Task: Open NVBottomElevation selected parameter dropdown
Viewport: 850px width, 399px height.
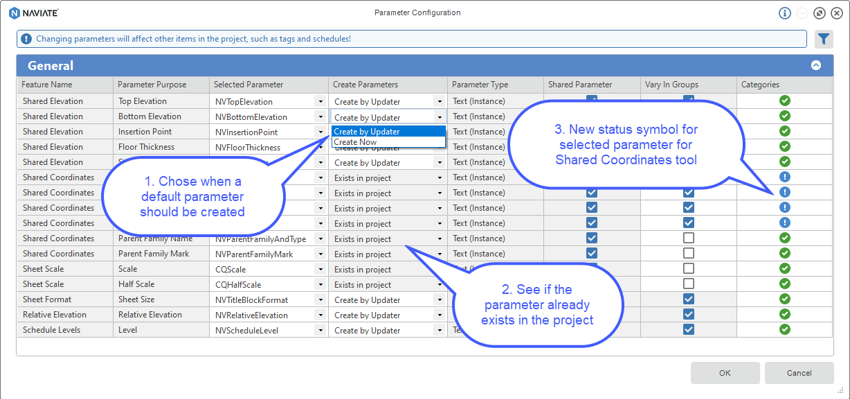Action: point(320,117)
